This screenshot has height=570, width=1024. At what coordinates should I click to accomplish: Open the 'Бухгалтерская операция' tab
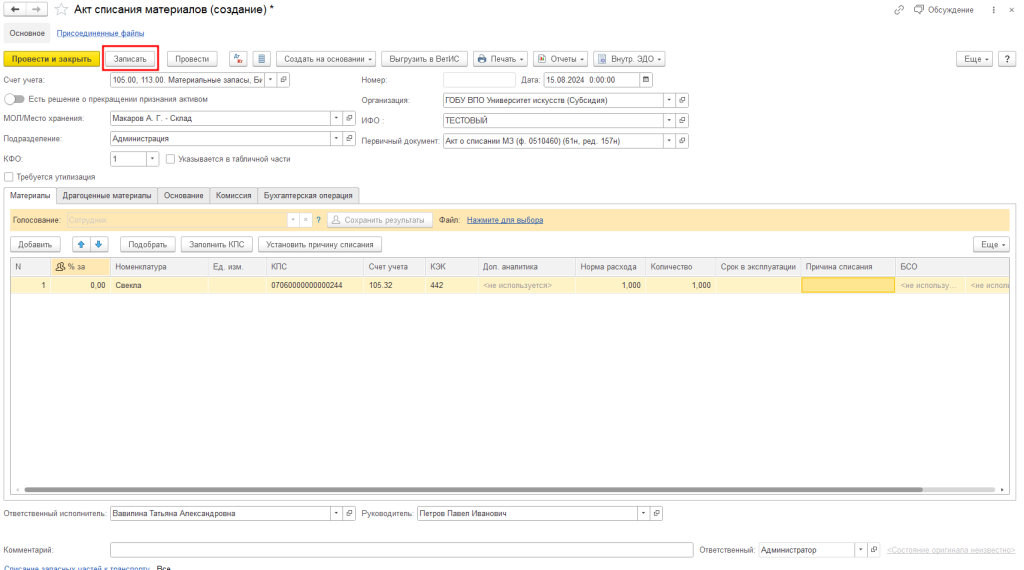[308, 196]
